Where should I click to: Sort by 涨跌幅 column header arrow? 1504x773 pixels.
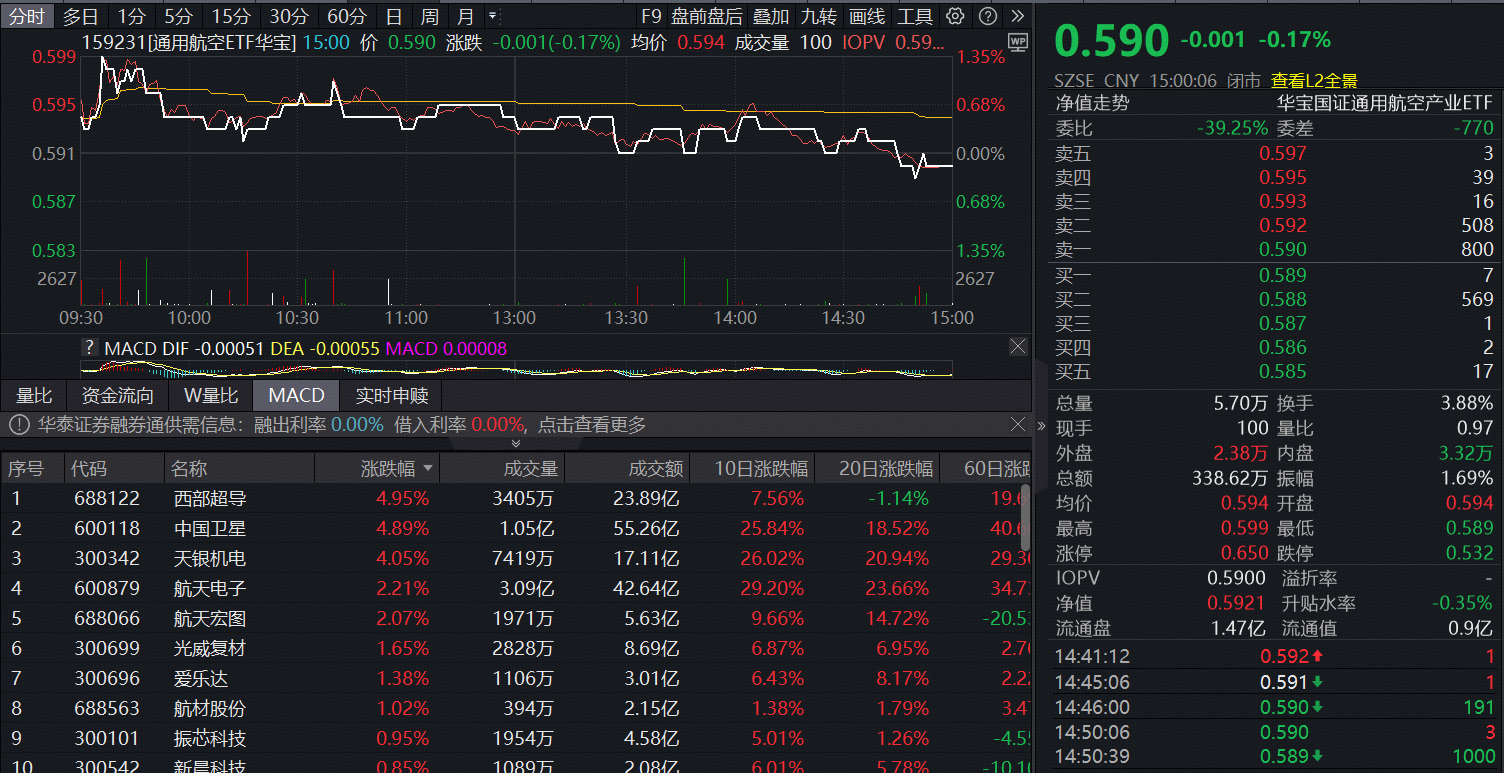[x=429, y=468]
